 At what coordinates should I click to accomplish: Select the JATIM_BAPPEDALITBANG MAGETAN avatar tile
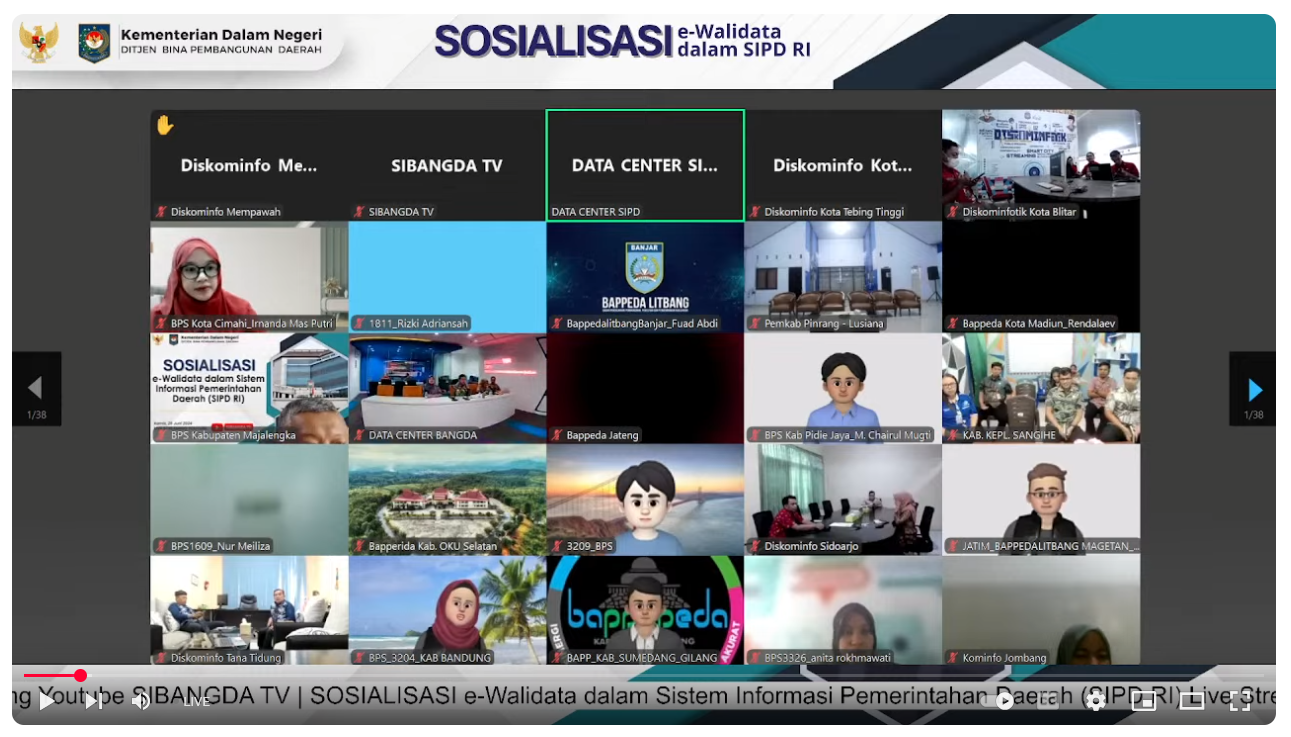coord(1041,499)
